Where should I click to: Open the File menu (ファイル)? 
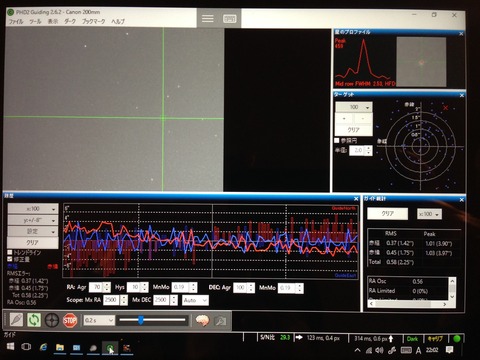(16, 22)
